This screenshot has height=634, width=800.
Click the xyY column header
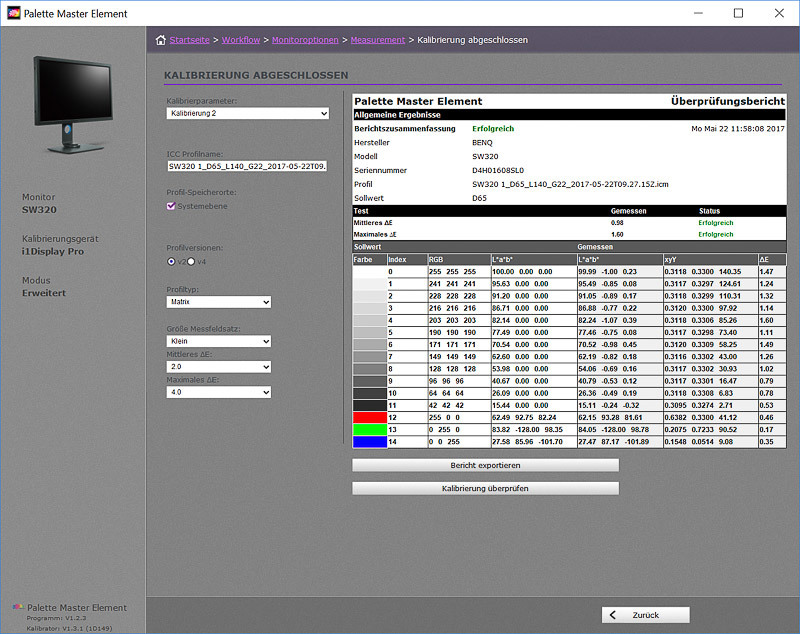(x=710, y=260)
